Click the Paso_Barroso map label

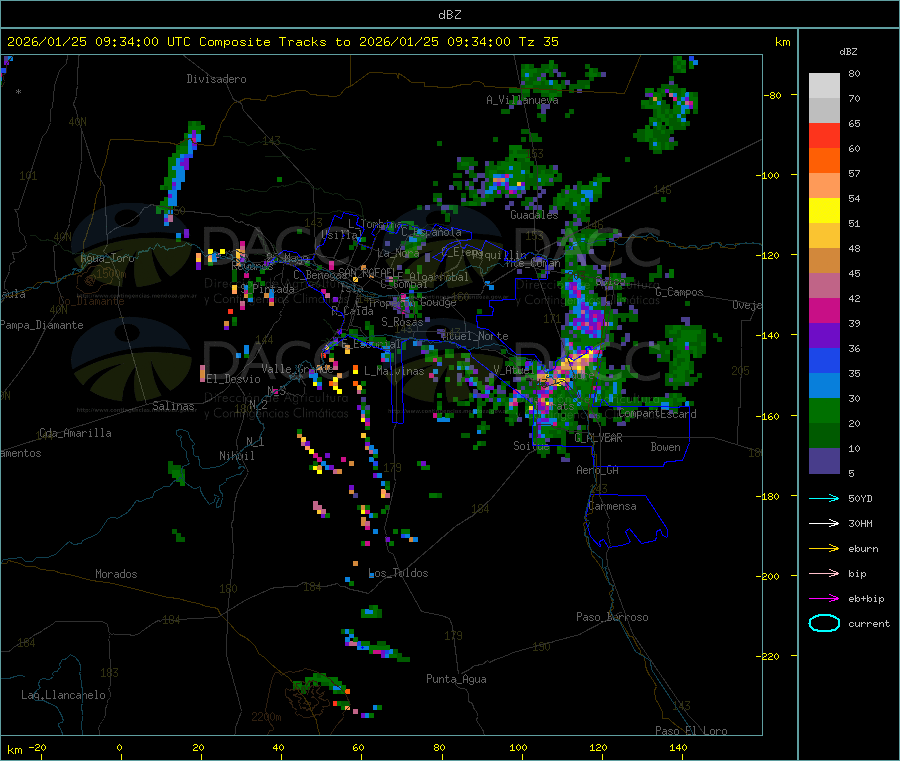(x=612, y=617)
